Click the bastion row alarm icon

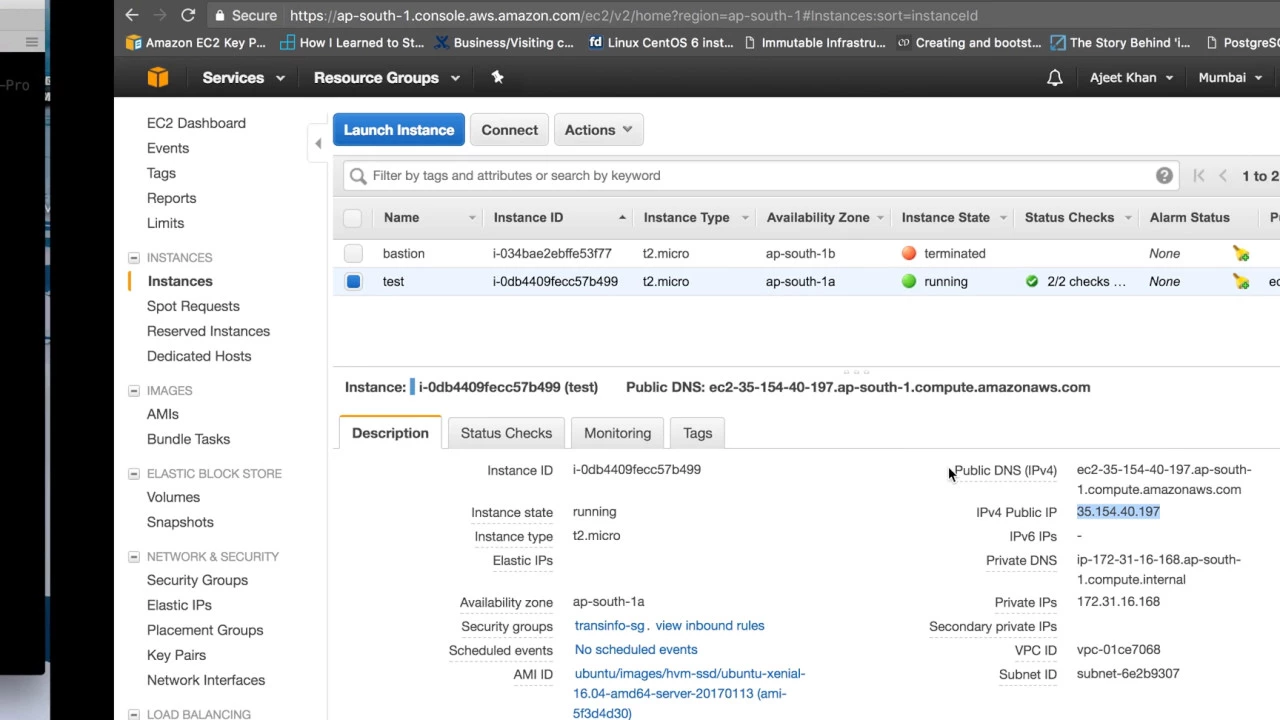point(1241,254)
